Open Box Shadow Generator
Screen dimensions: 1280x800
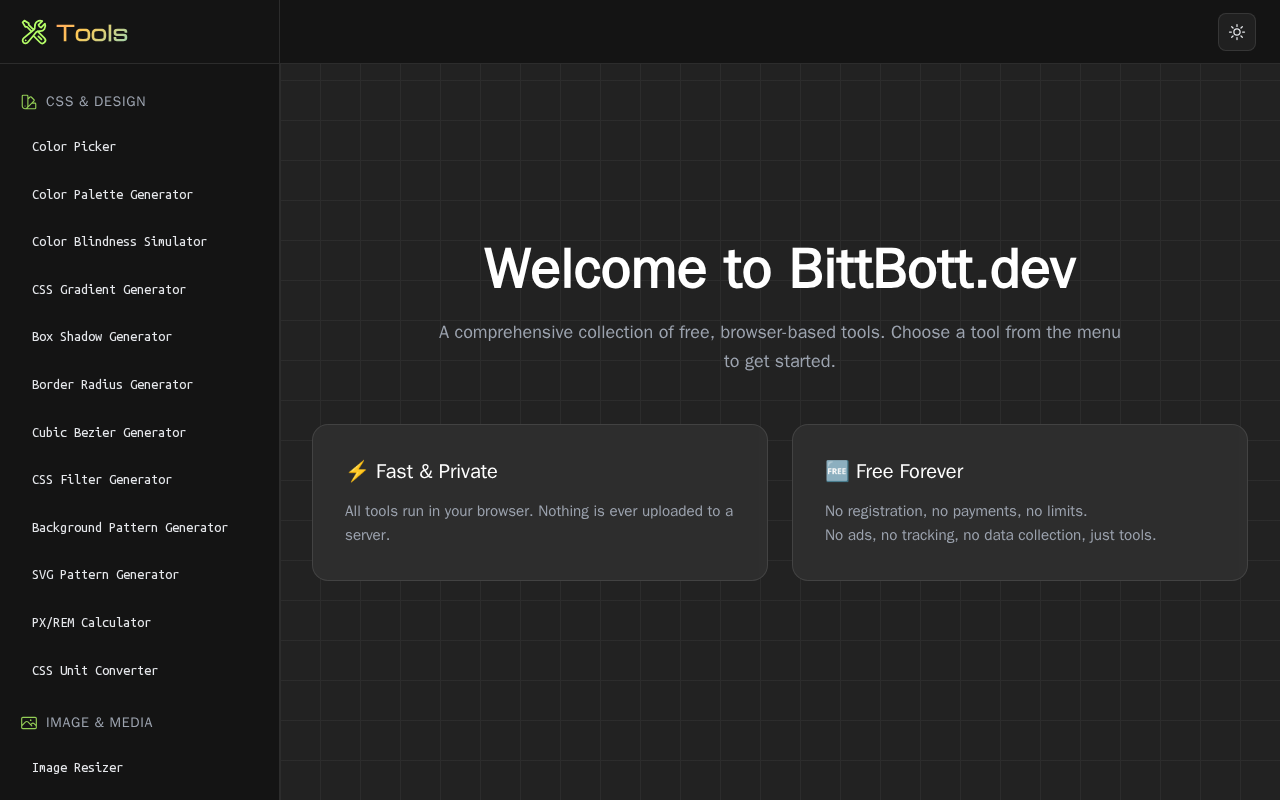(102, 337)
